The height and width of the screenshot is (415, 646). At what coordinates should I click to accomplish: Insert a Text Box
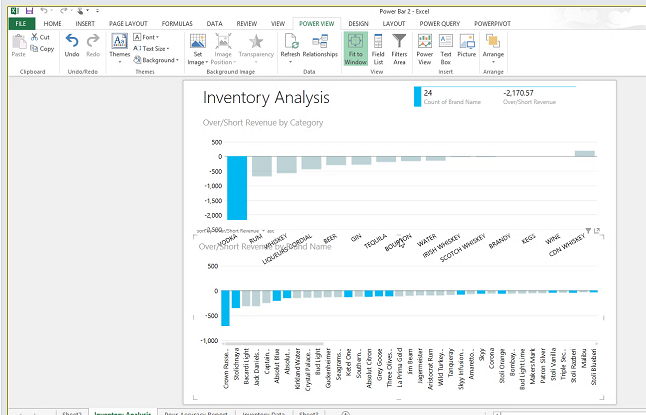click(x=446, y=49)
